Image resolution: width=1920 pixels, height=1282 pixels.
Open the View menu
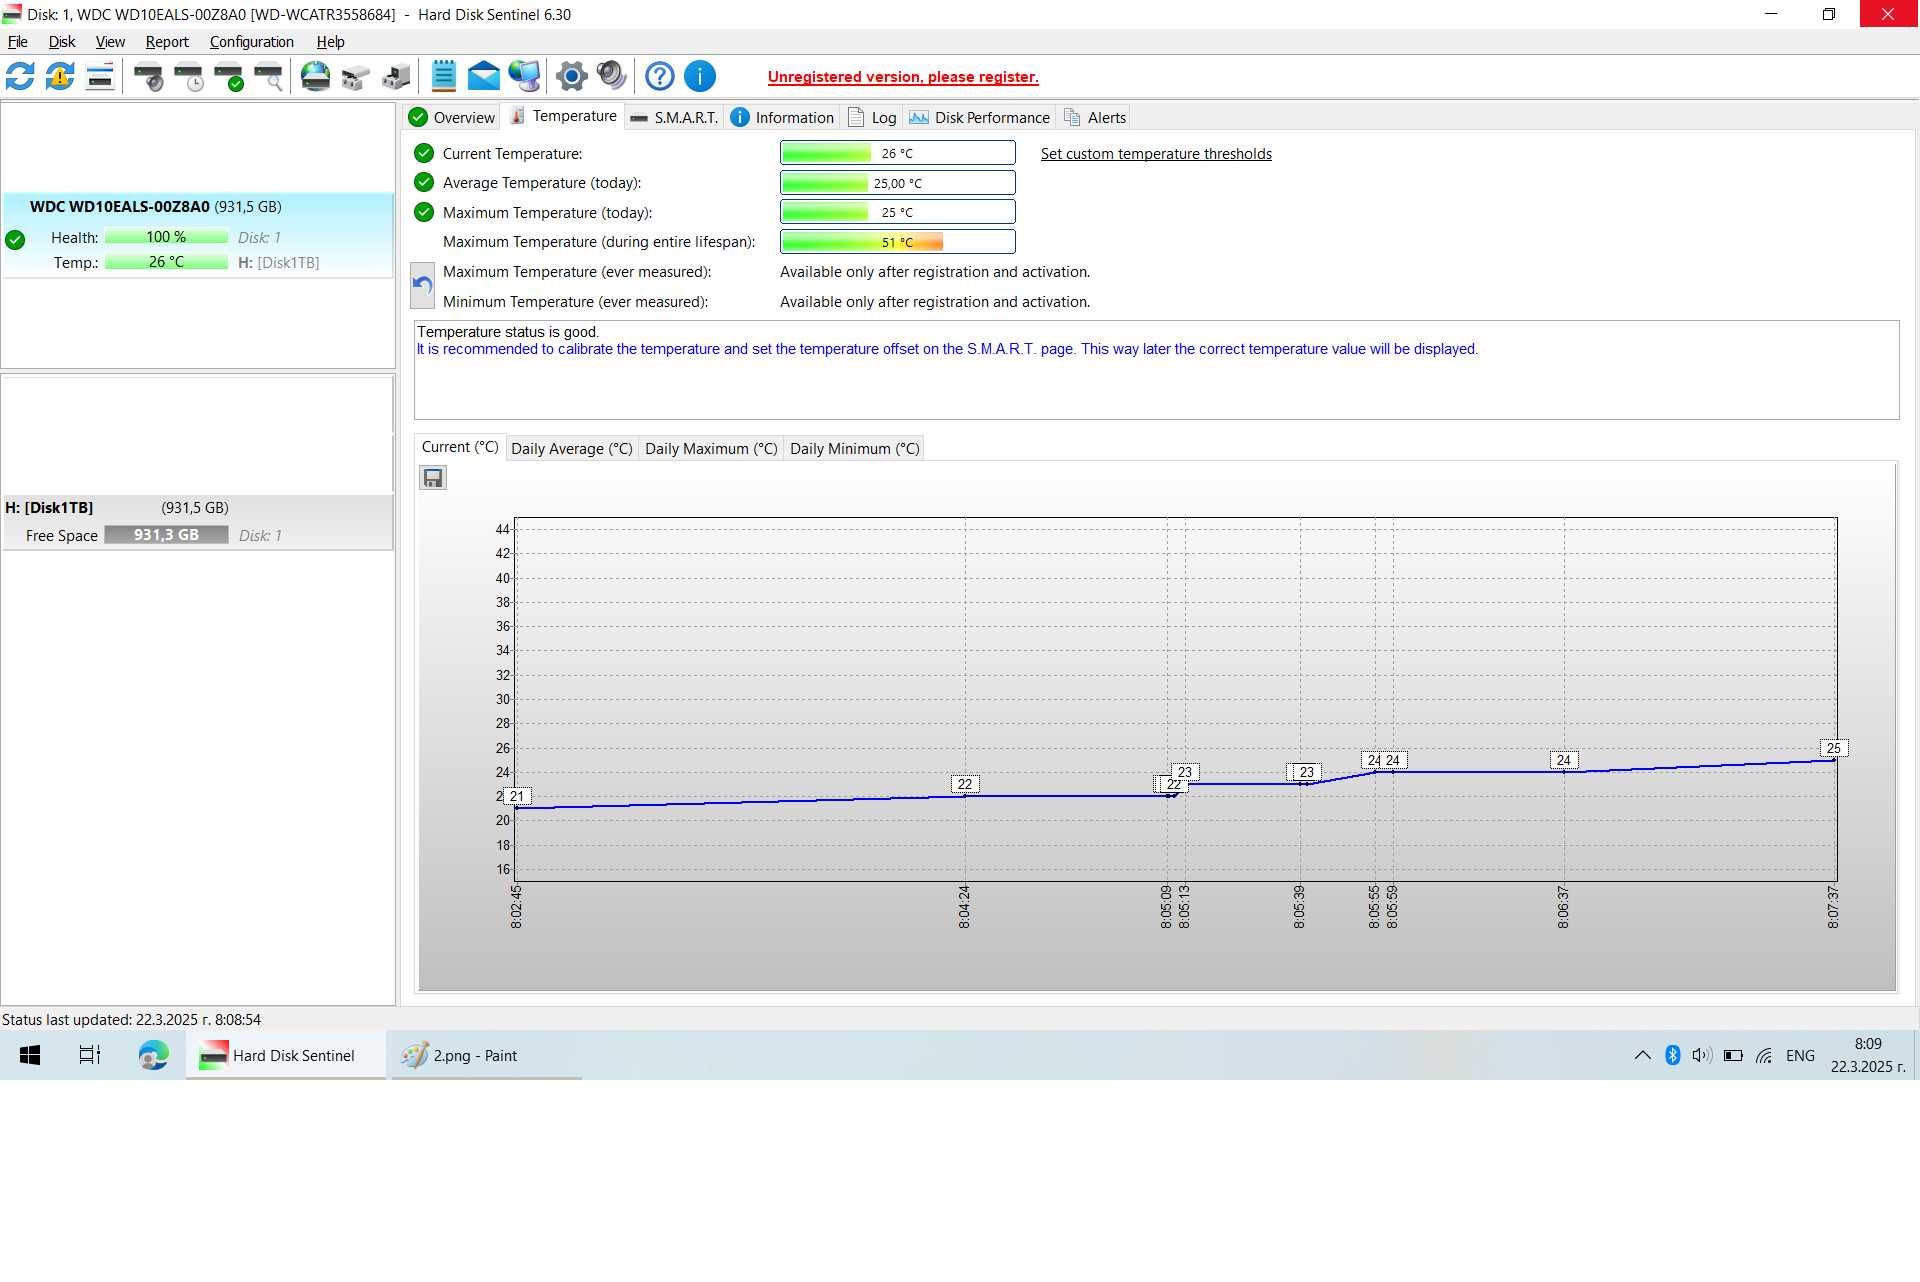point(110,42)
